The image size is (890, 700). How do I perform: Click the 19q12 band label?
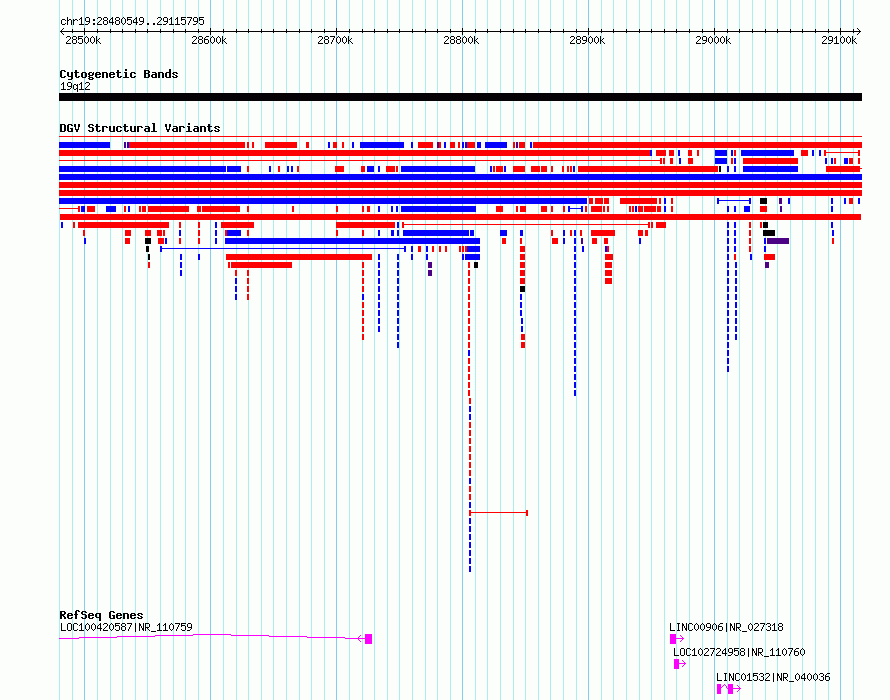[75, 86]
